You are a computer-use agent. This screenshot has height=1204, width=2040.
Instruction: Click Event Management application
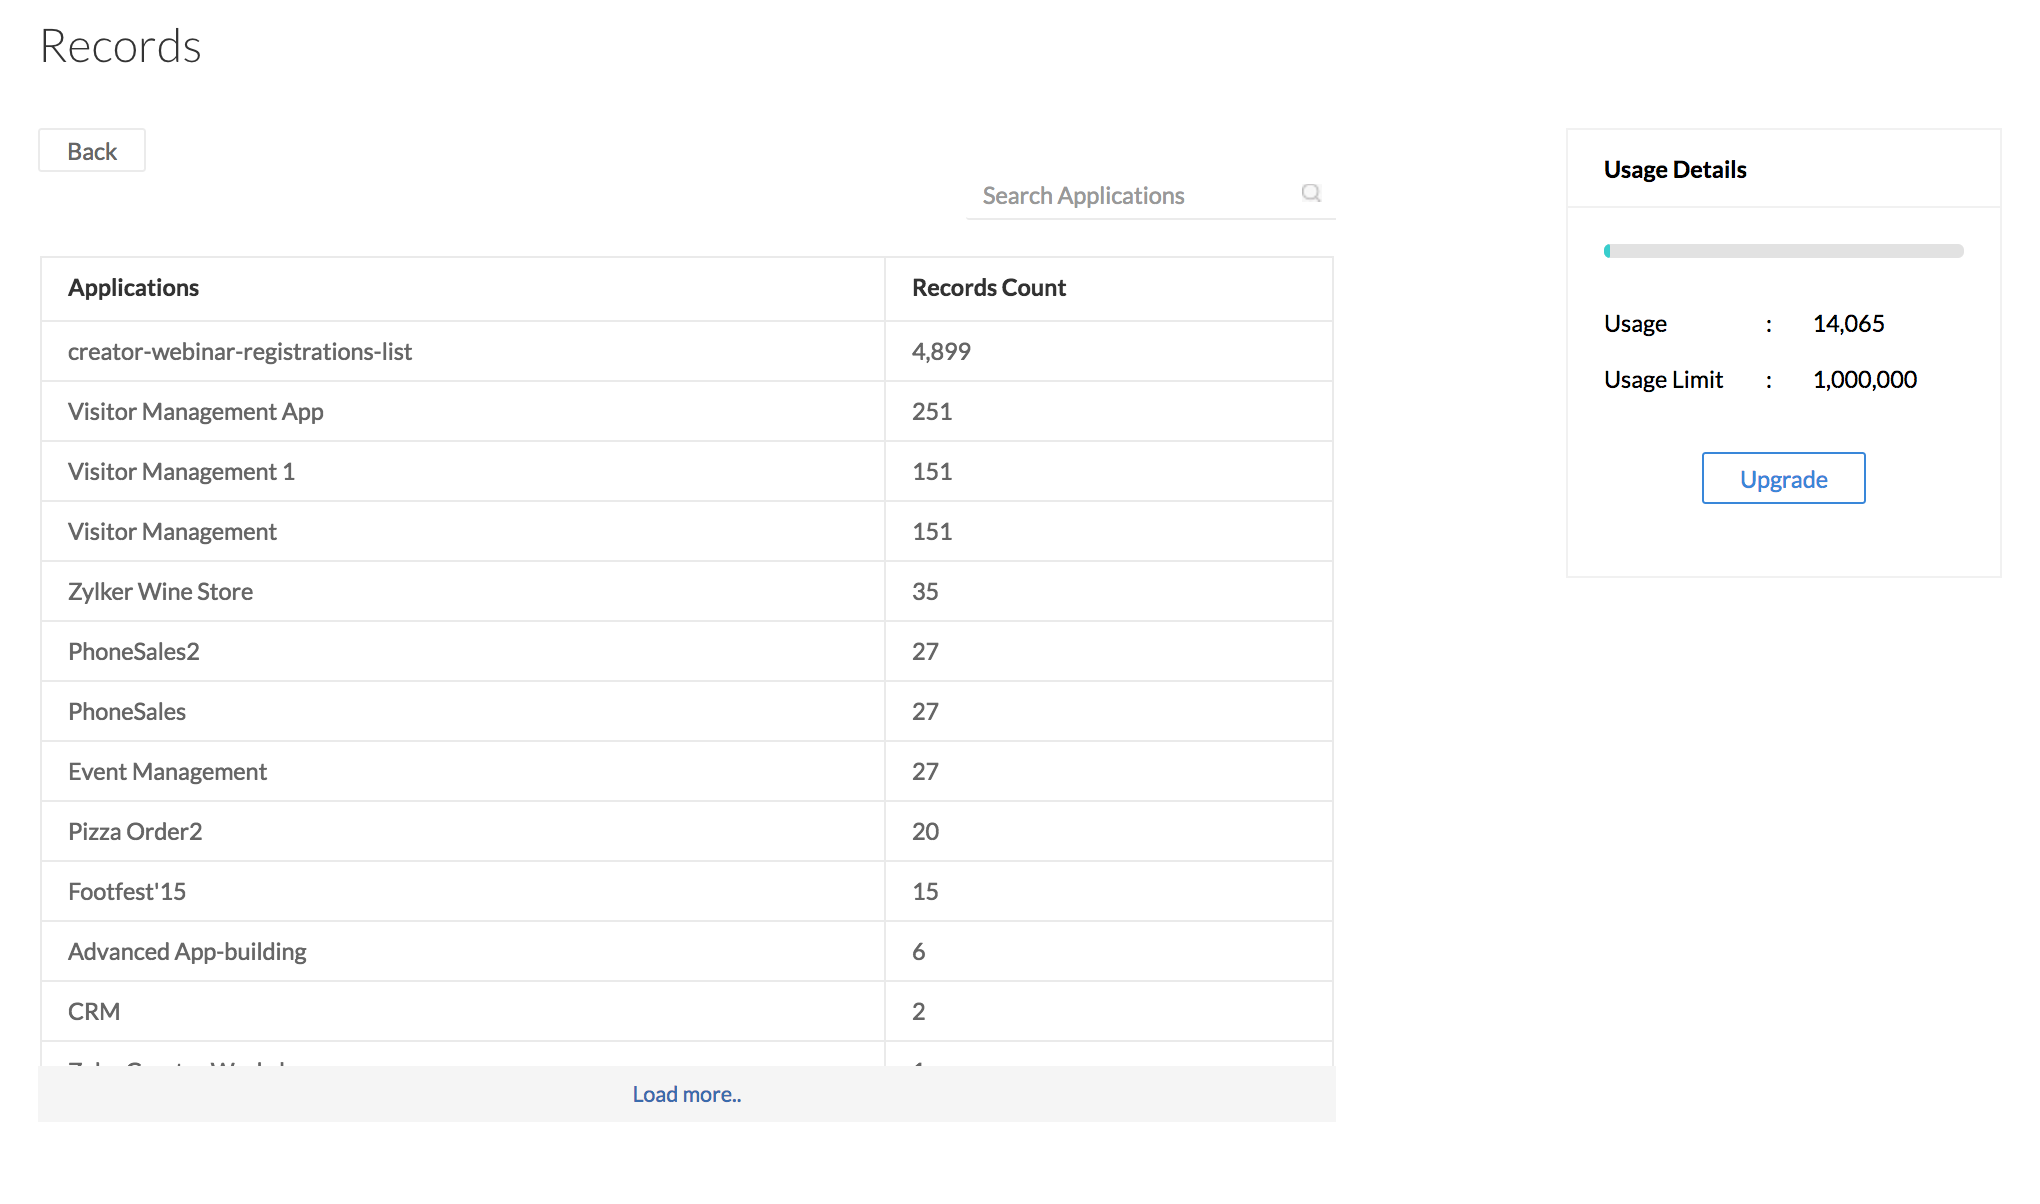(167, 772)
